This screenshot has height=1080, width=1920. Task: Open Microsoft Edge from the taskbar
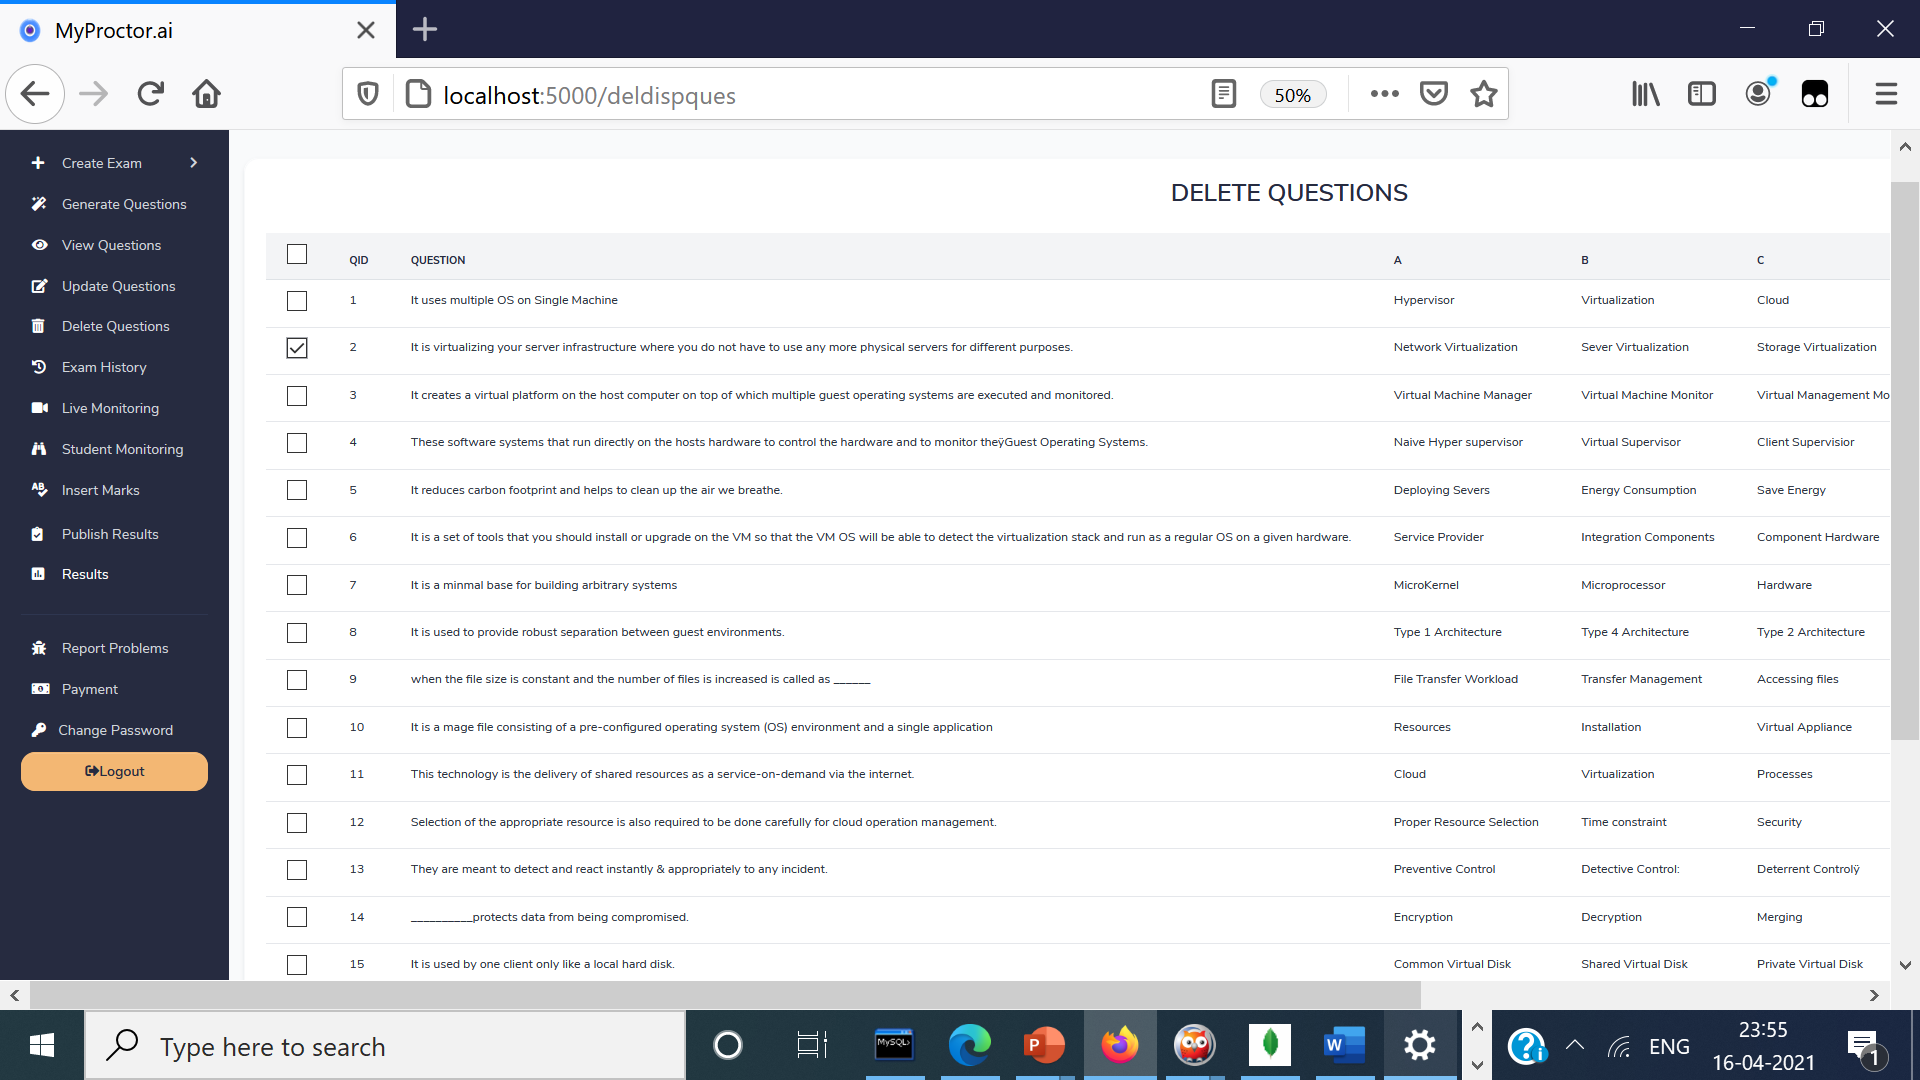pyautogui.click(x=969, y=1046)
